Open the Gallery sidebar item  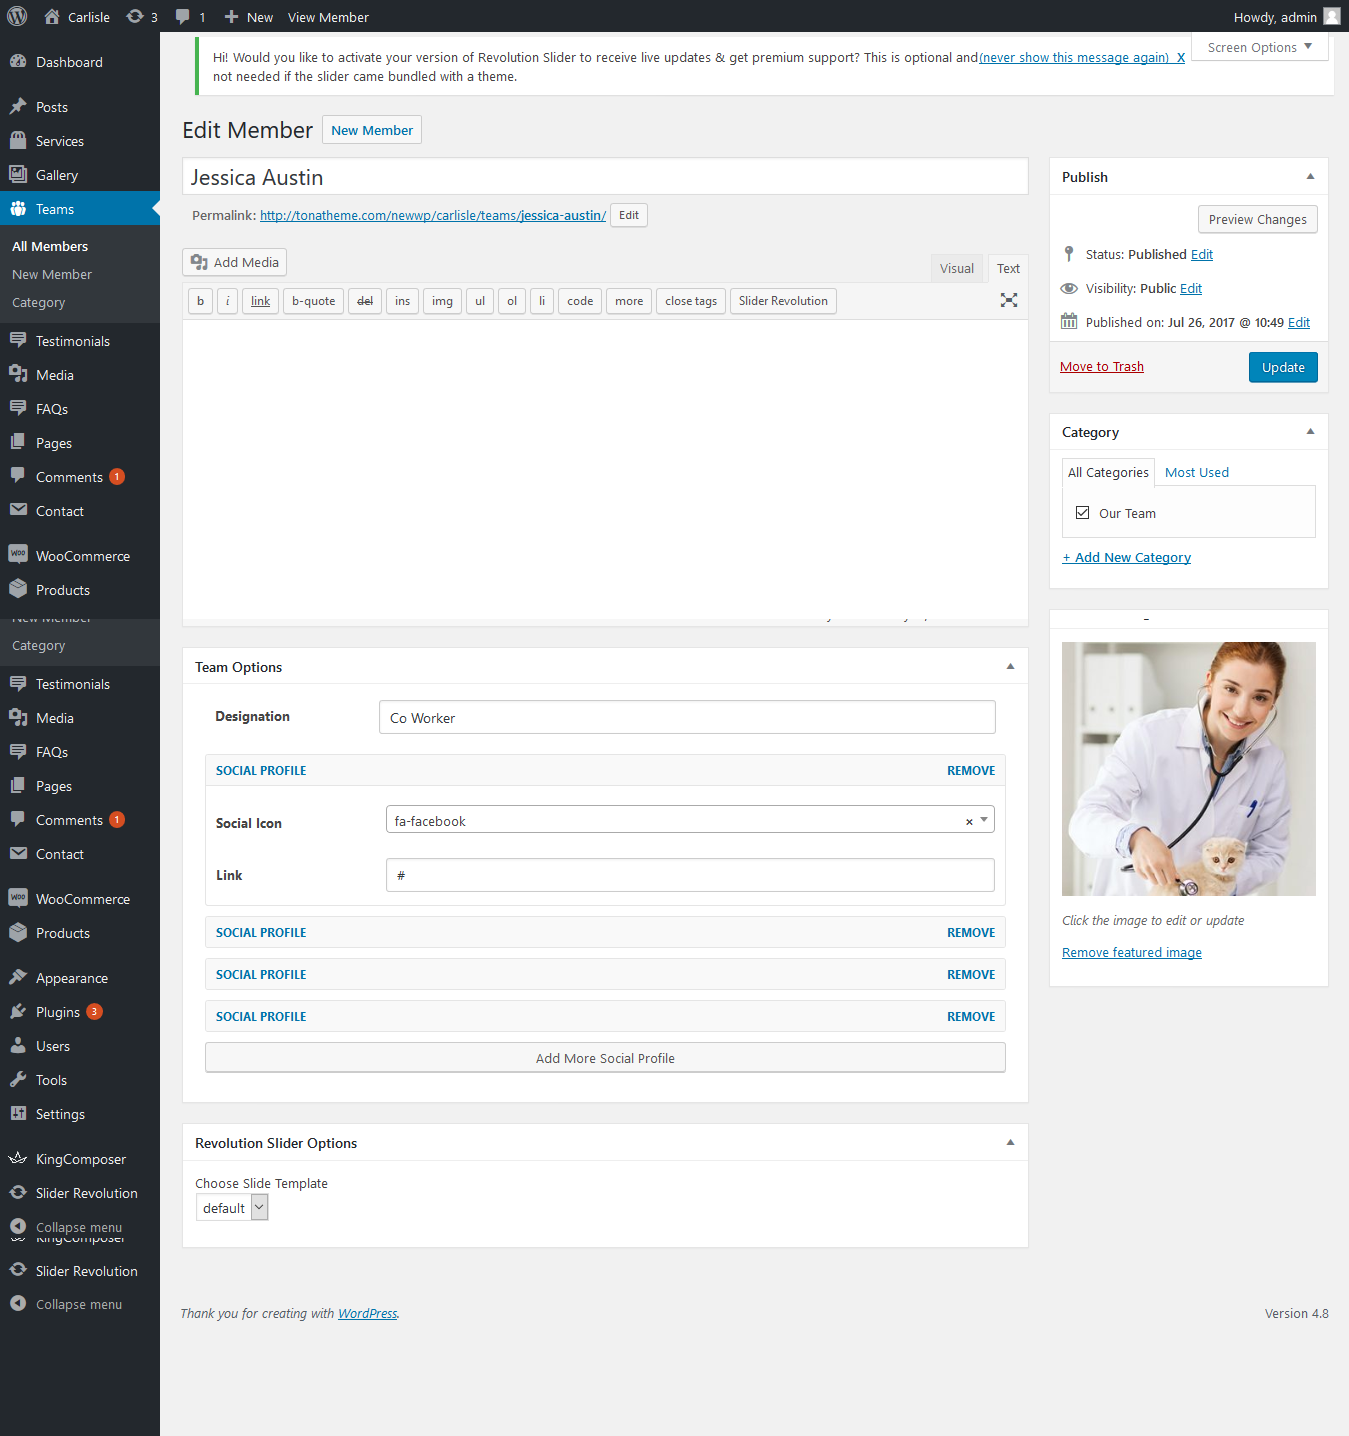click(57, 175)
